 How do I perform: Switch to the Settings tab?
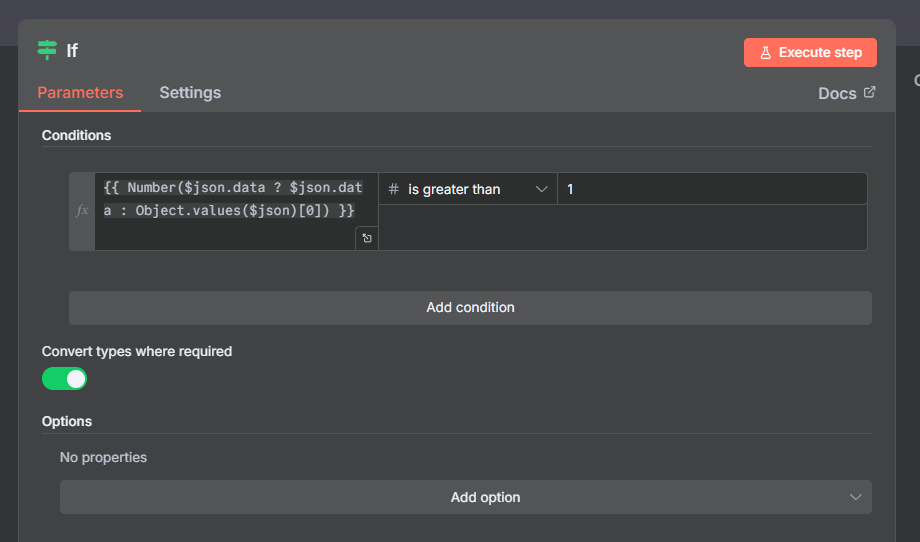point(190,92)
